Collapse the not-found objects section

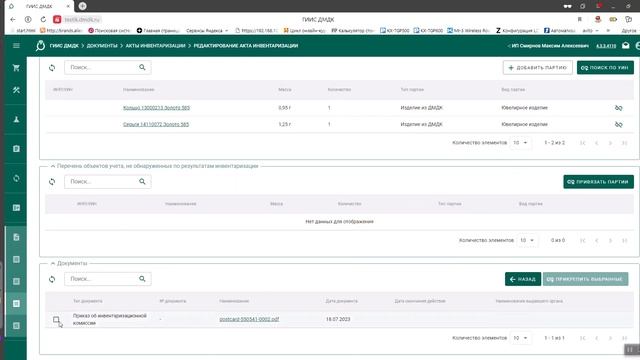click(x=53, y=166)
